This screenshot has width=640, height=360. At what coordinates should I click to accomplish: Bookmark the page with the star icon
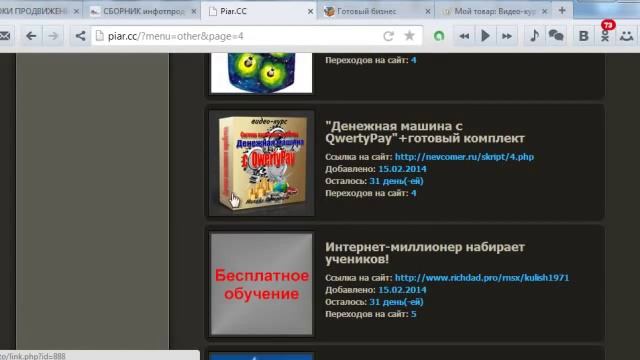409,36
